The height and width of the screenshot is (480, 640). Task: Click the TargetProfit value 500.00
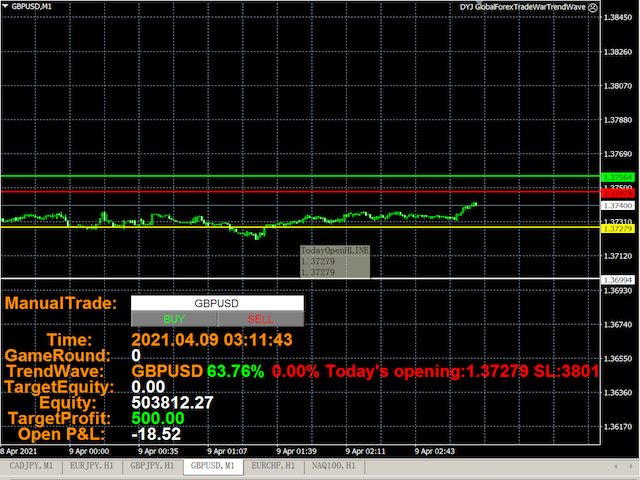click(158, 418)
